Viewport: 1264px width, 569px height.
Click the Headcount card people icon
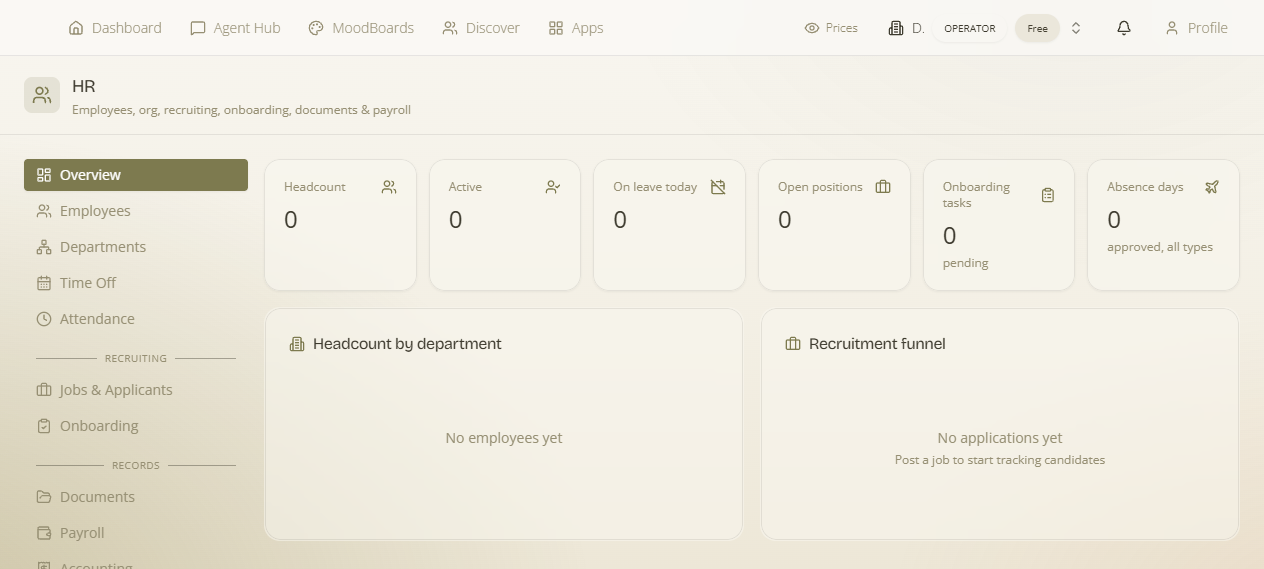[x=389, y=187]
